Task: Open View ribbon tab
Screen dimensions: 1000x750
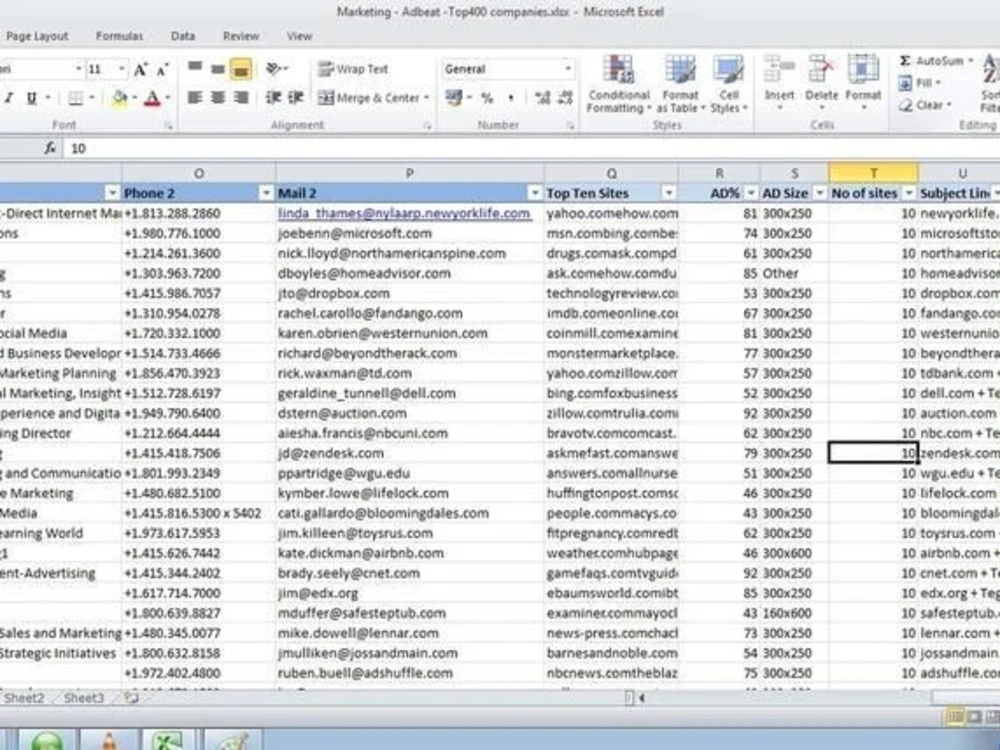Action: coord(299,36)
